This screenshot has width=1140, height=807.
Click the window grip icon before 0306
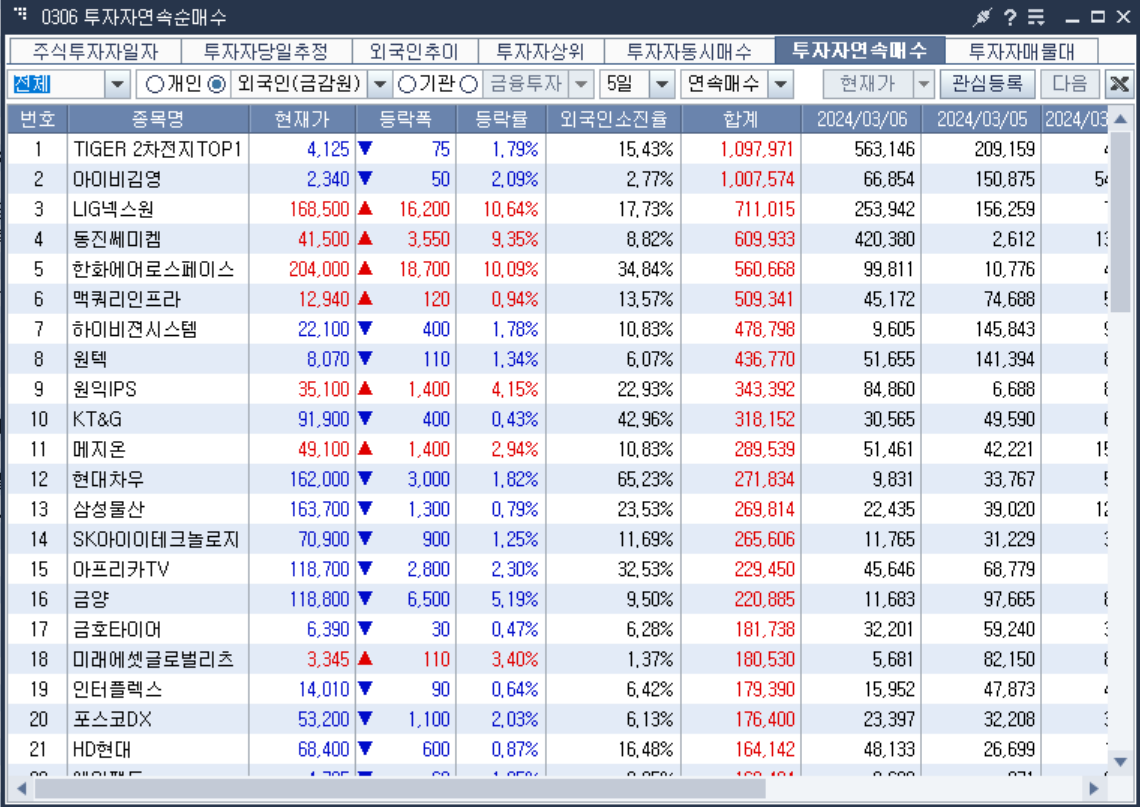20,13
